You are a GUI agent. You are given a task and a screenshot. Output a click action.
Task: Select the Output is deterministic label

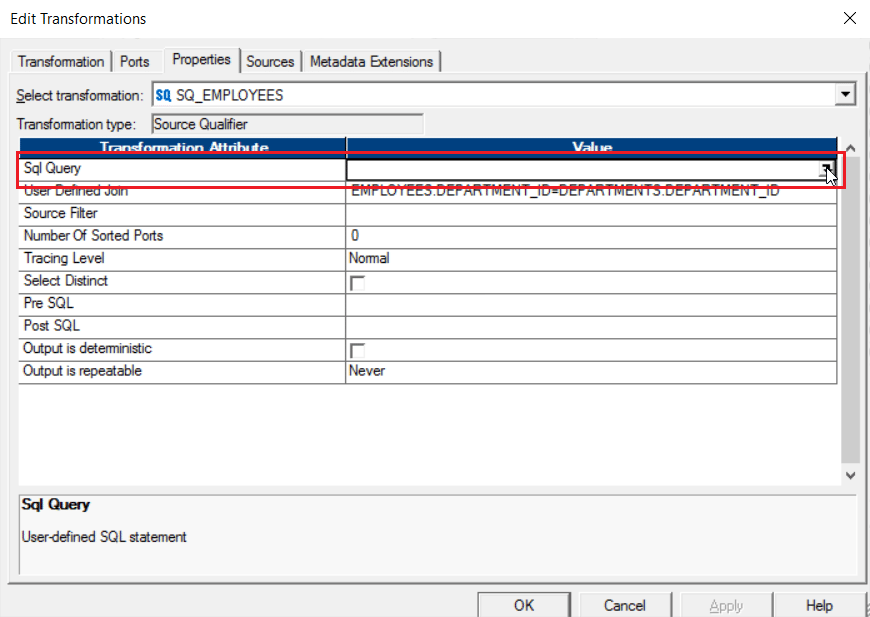[87, 348]
